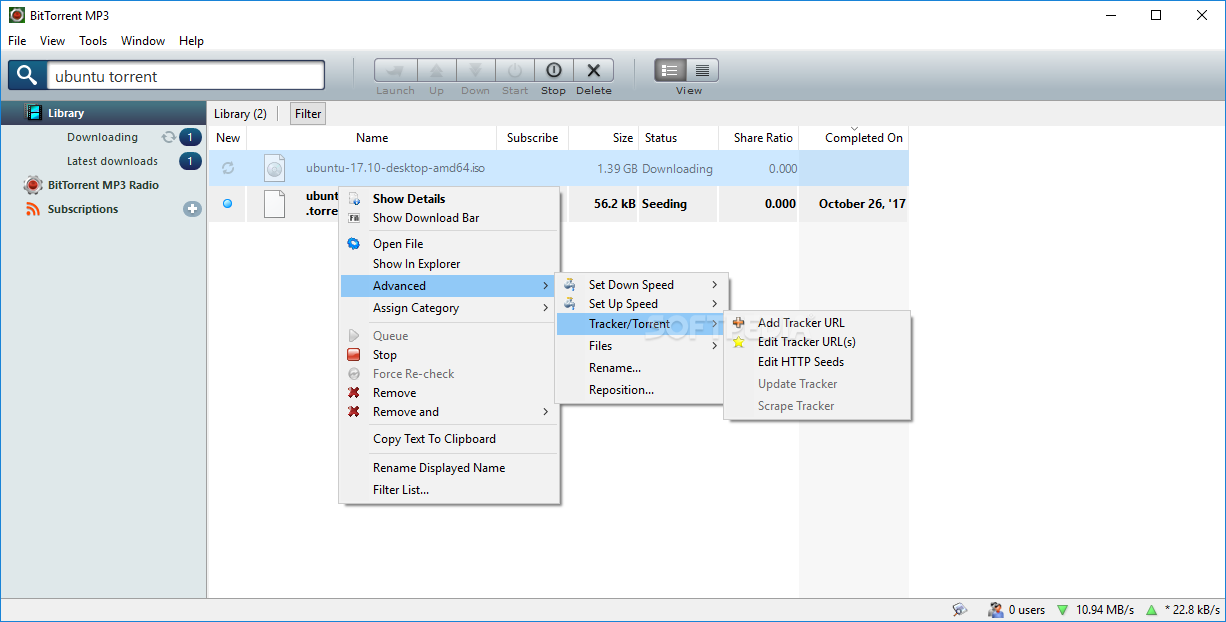Sort by the Size column header
The image size is (1226, 622).
pos(603,138)
